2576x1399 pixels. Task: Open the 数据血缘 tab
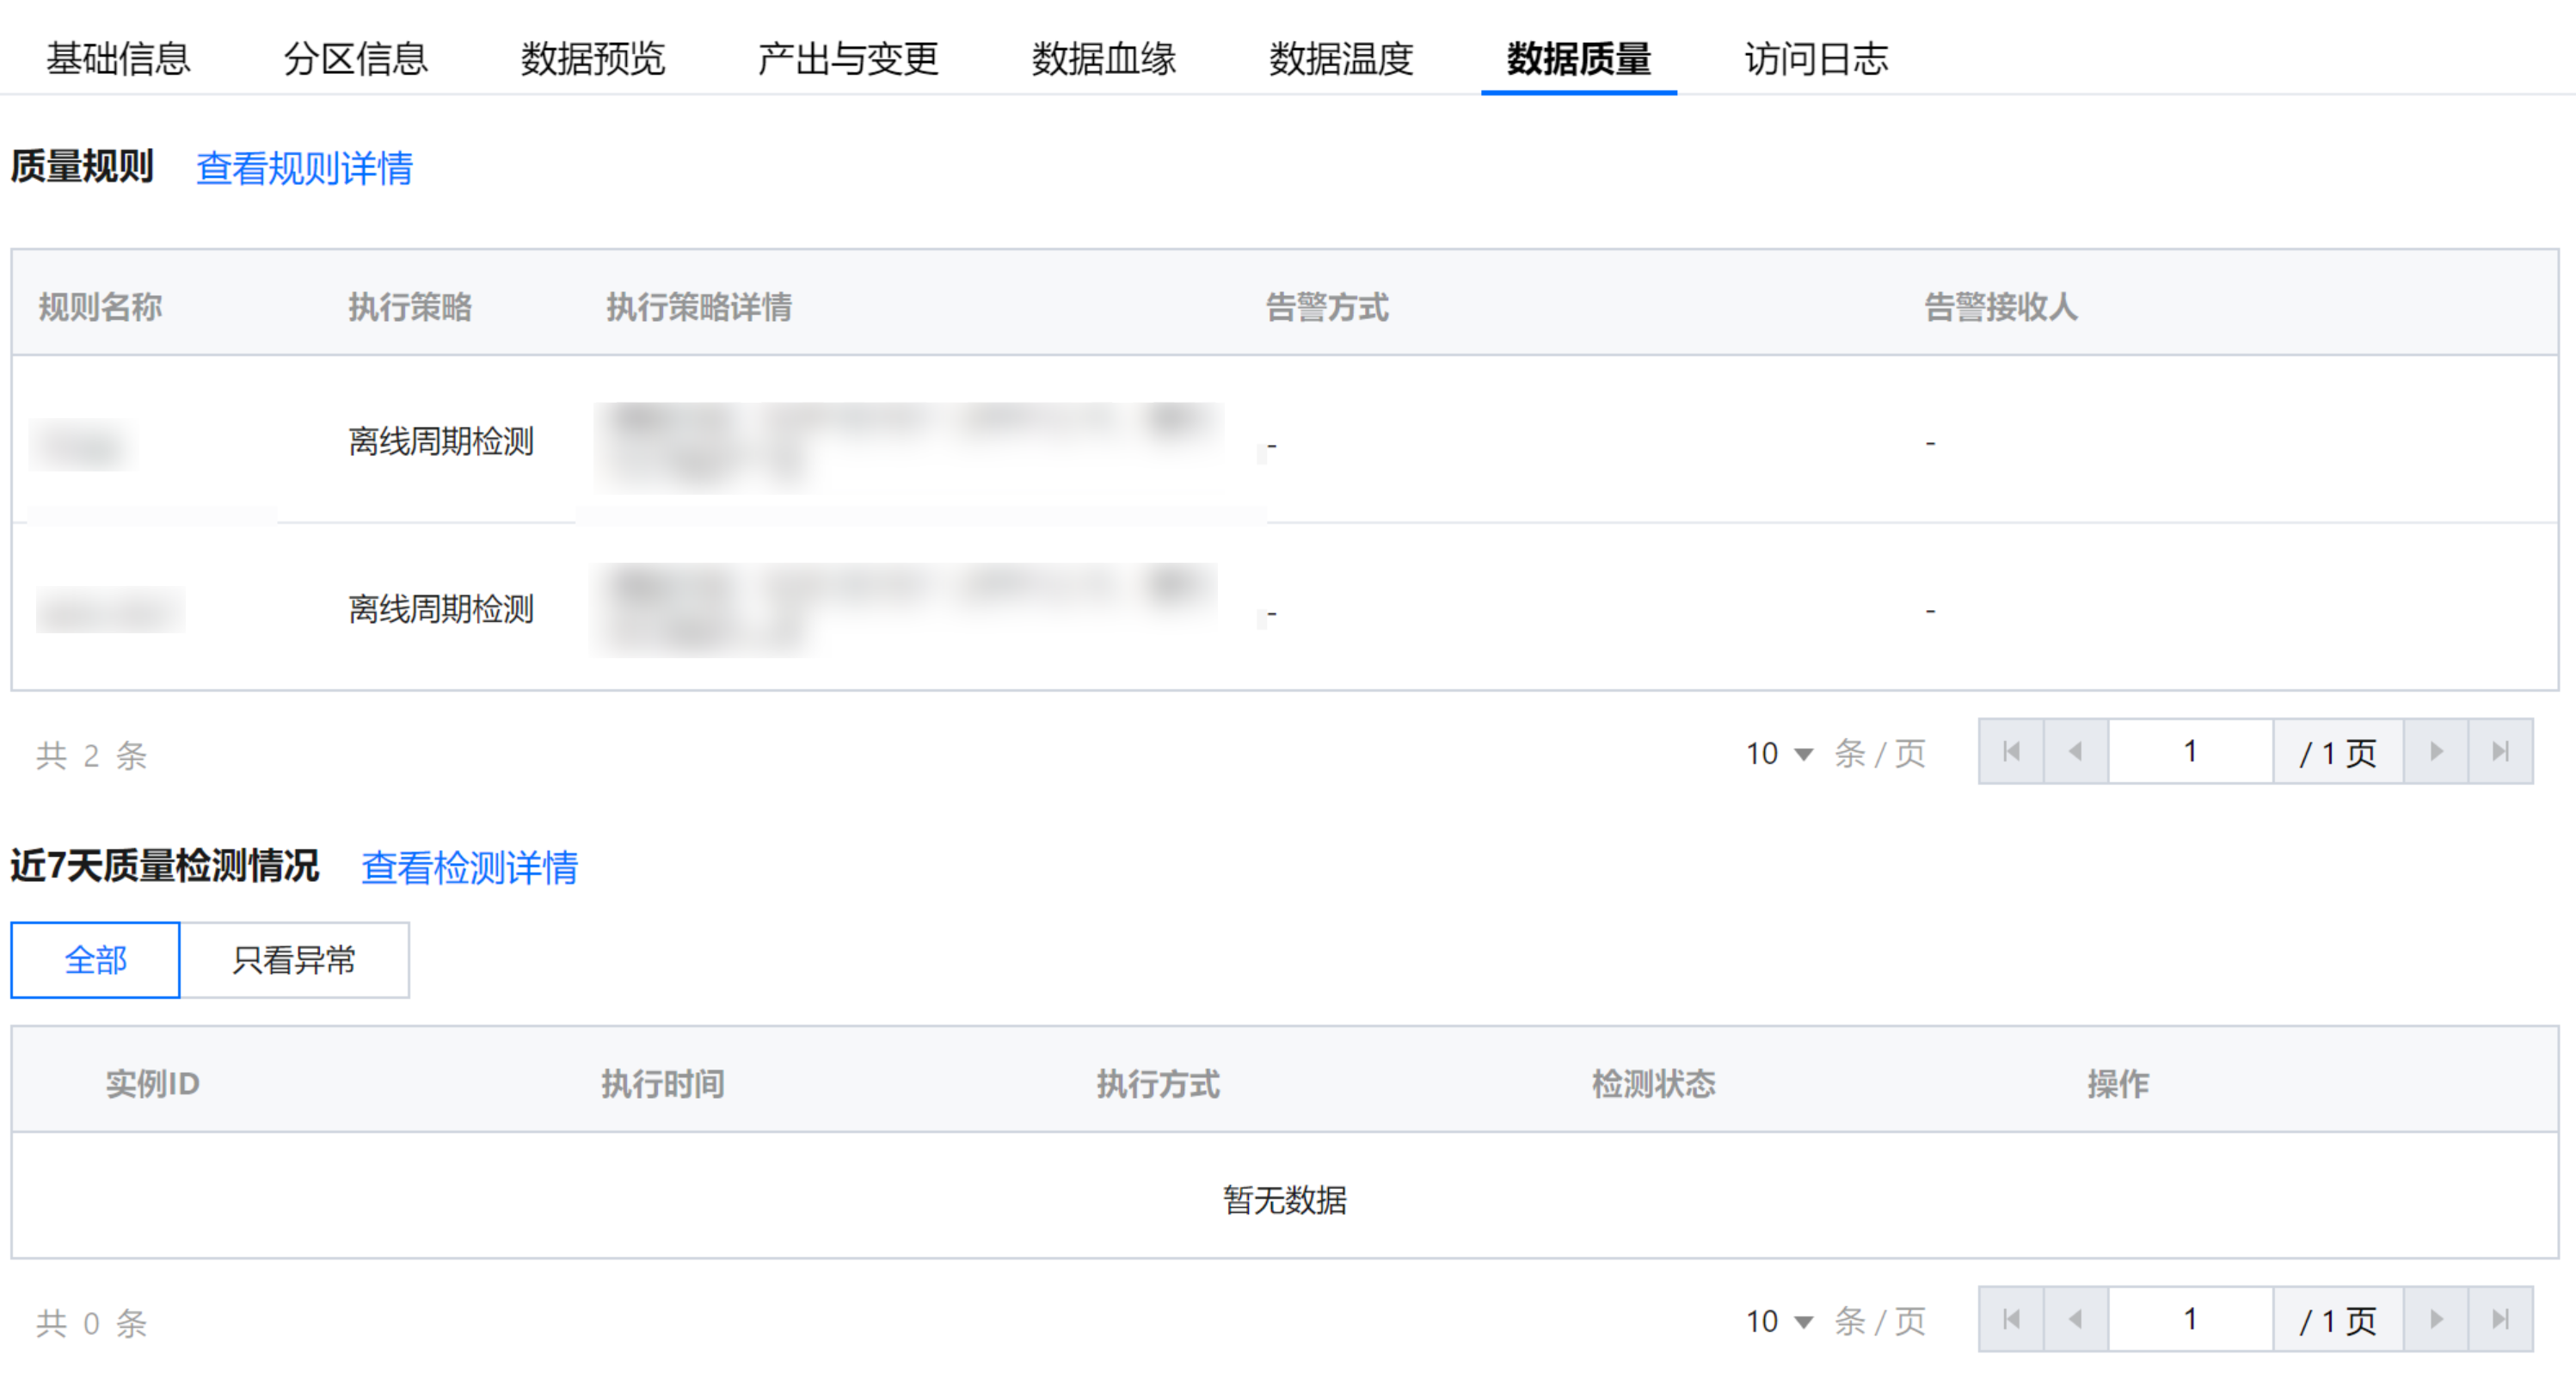pyautogui.click(x=1103, y=58)
